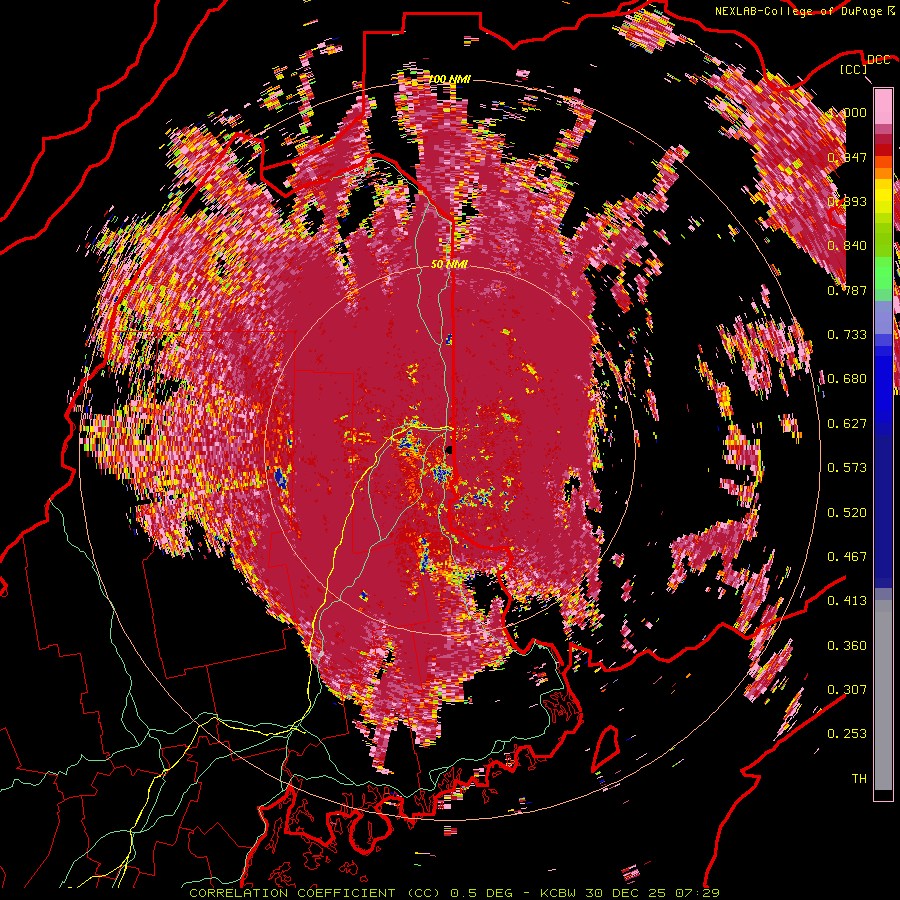Click the 0.840 value on the color scale
This screenshot has width=900, height=900.
[847, 246]
